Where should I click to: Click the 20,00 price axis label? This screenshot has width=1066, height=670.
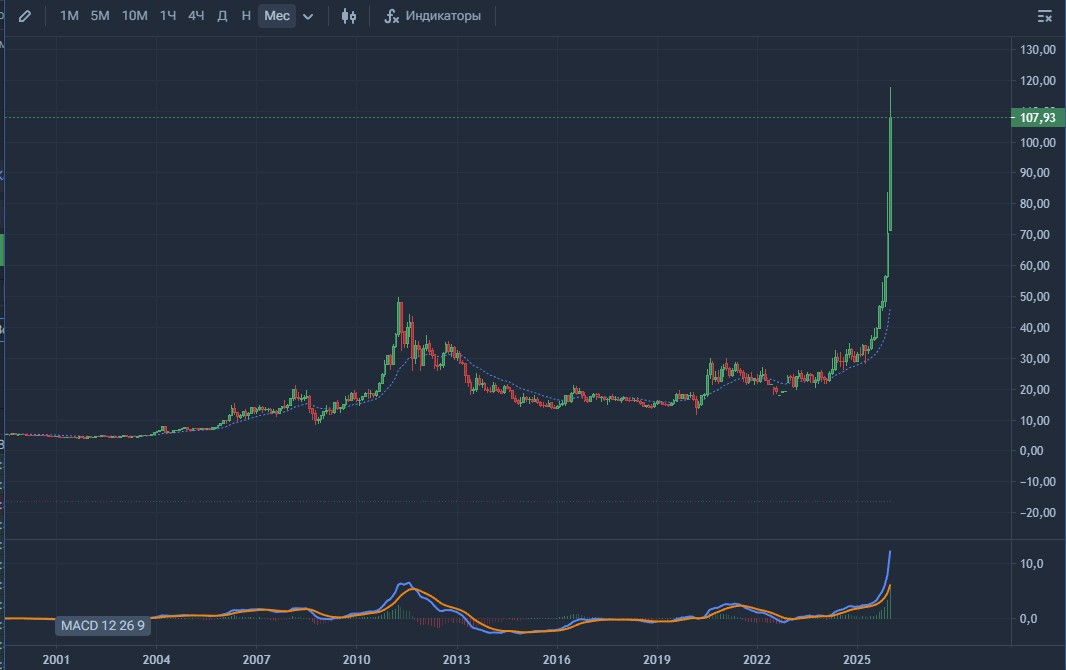tap(1034, 389)
